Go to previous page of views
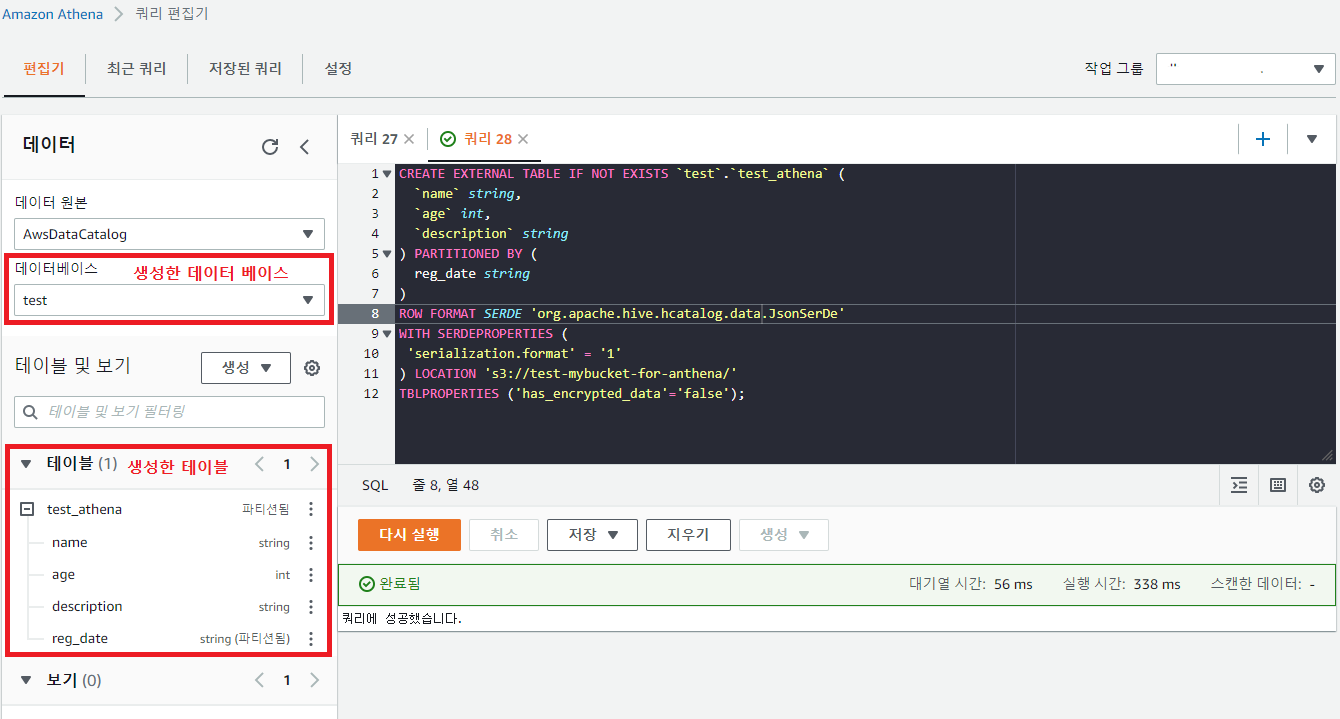Viewport: 1340px width, 719px height. coord(259,680)
